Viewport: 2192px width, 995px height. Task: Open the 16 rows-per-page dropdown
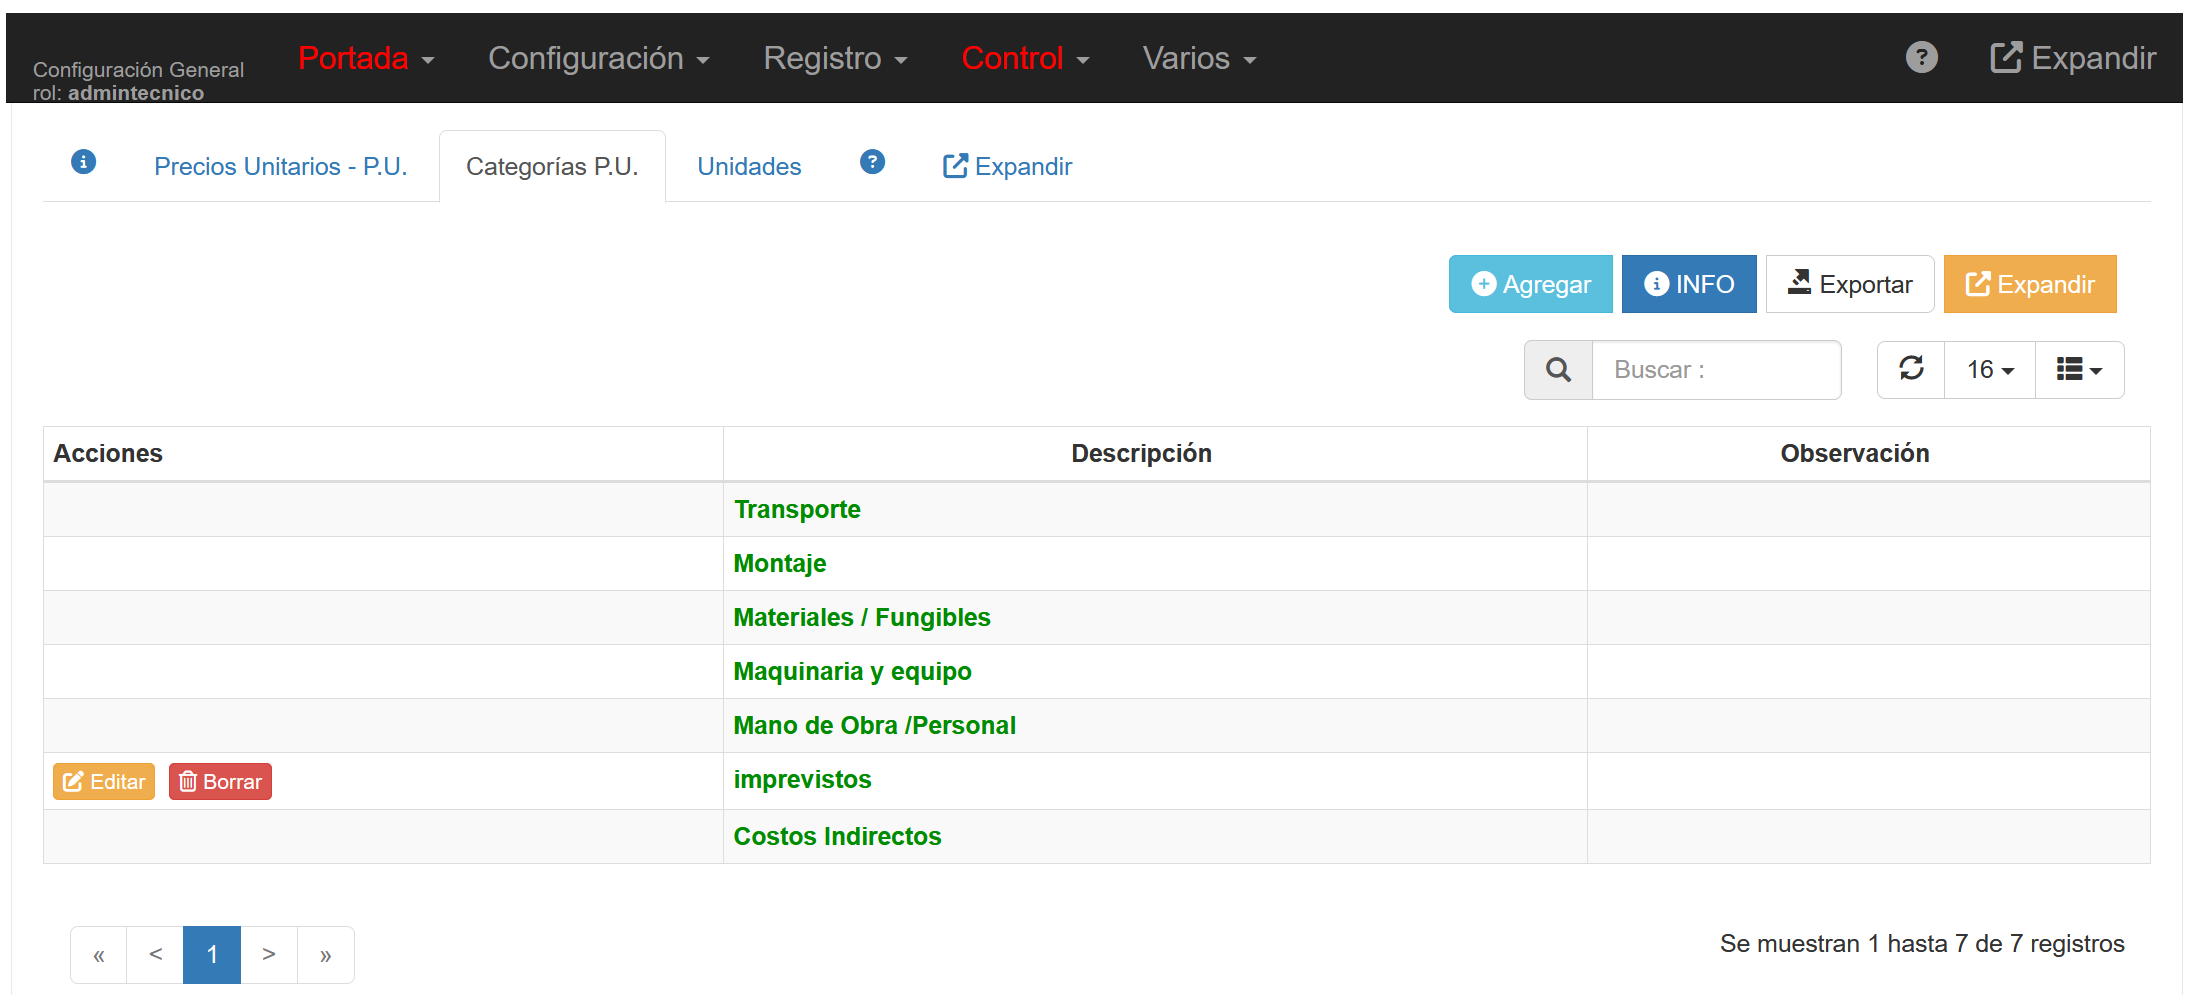1989,370
